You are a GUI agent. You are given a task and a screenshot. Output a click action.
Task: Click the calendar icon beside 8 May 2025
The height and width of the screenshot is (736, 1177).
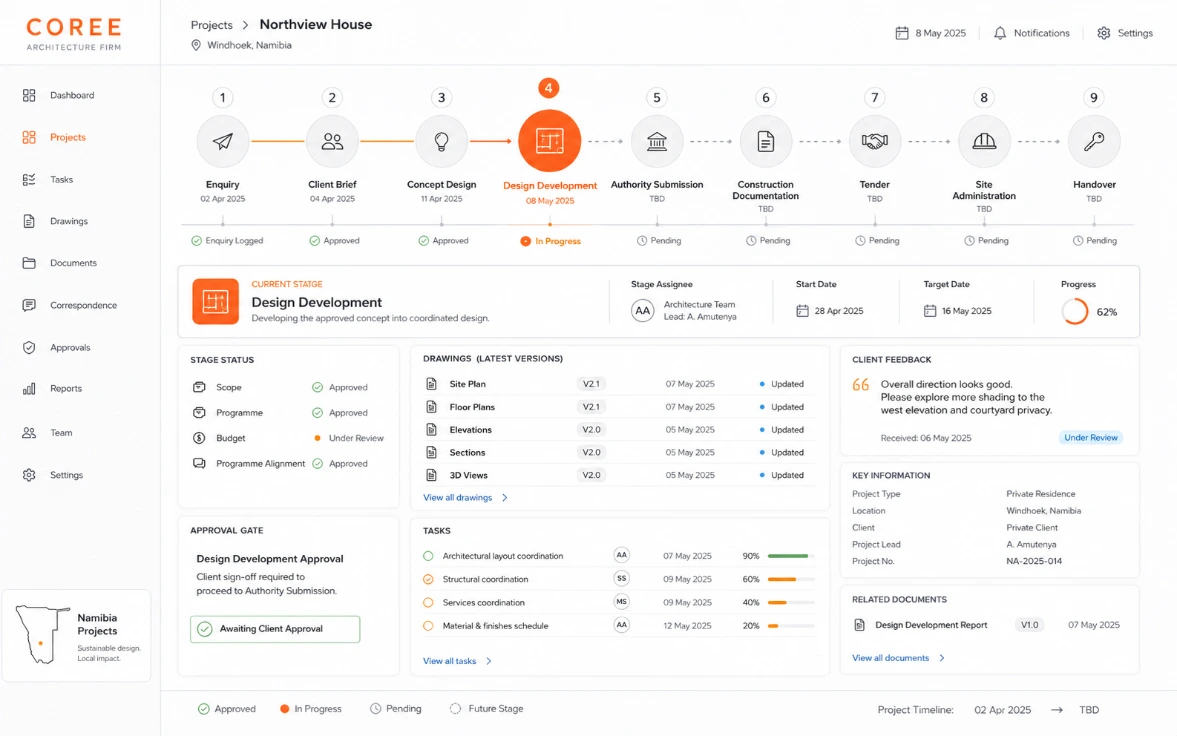pyautogui.click(x=902, y=33)
